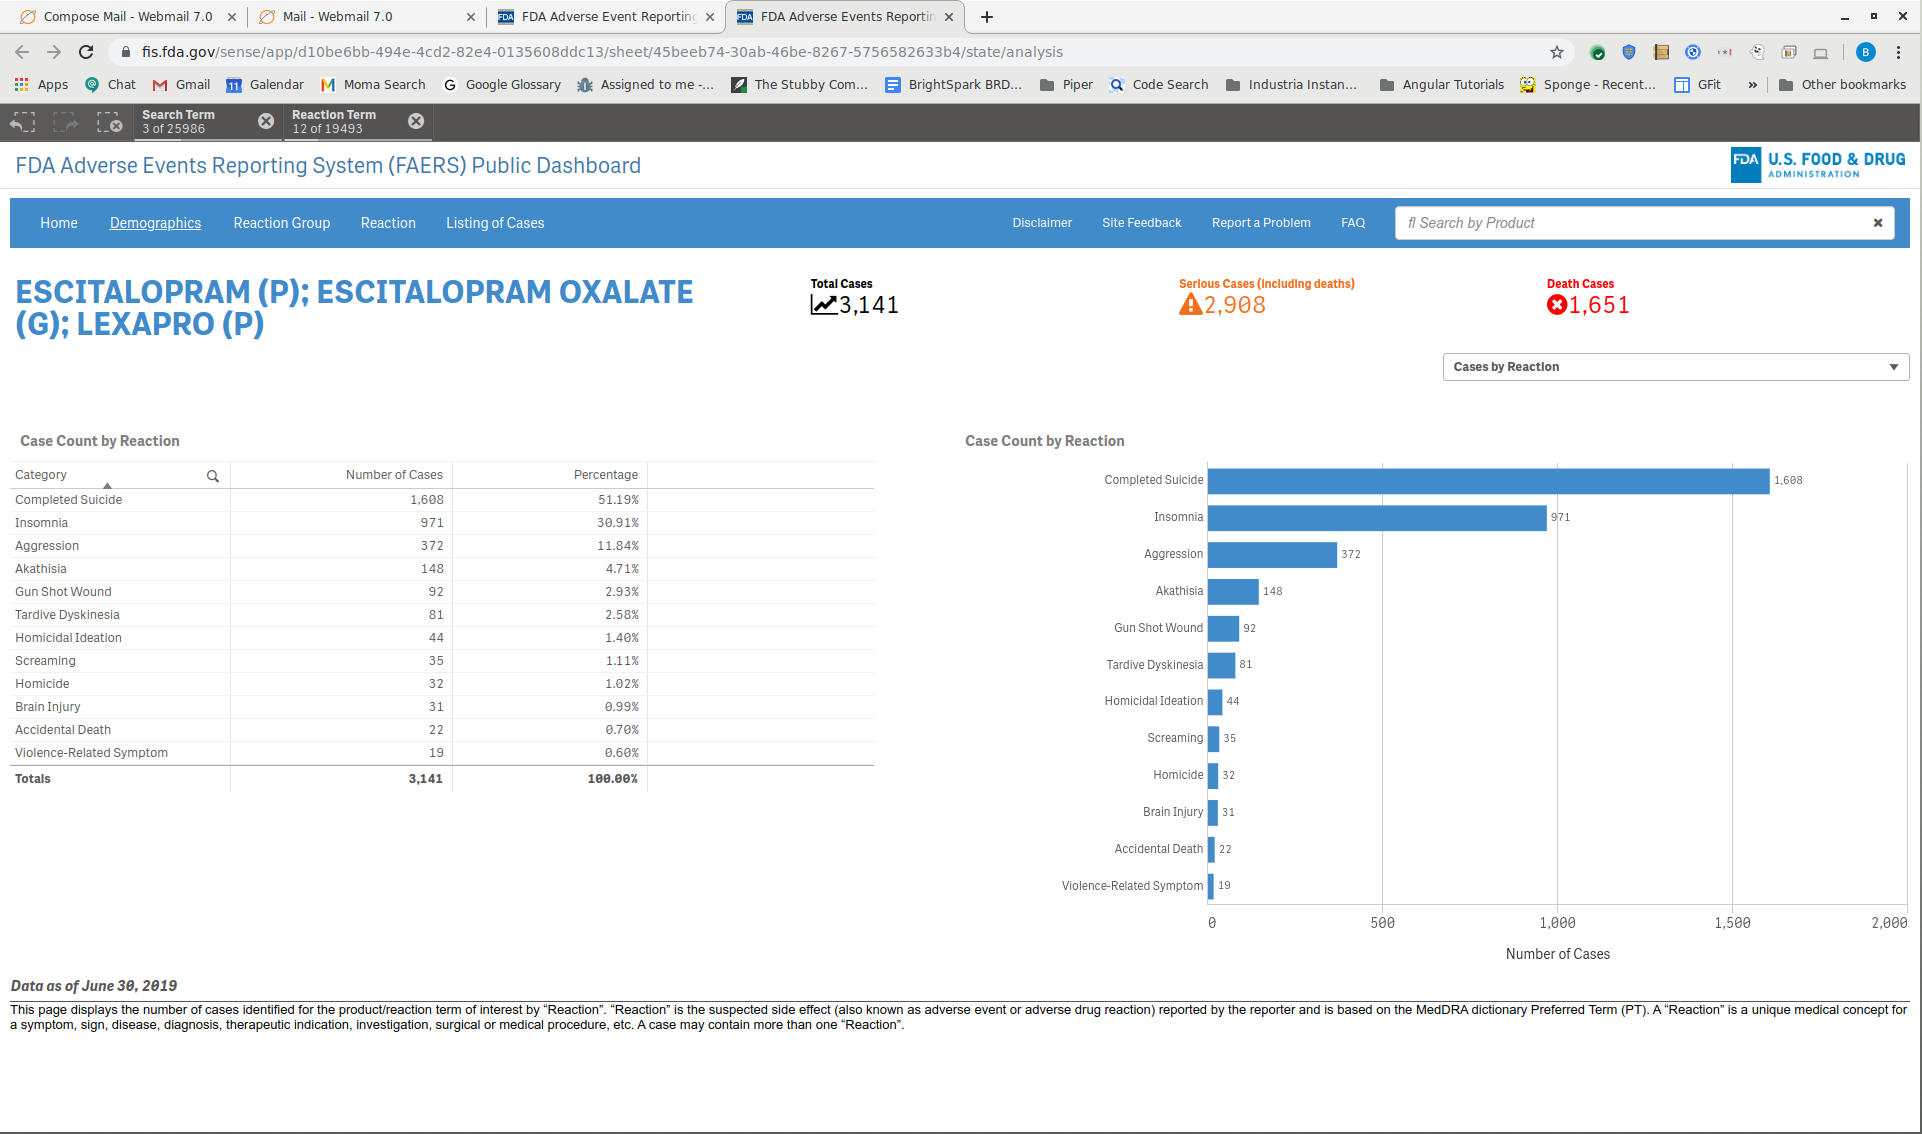Screen dimensions: 1922x1134
Task: Remove the Reaction Term selection filter
Action: [x=416, y=121]
